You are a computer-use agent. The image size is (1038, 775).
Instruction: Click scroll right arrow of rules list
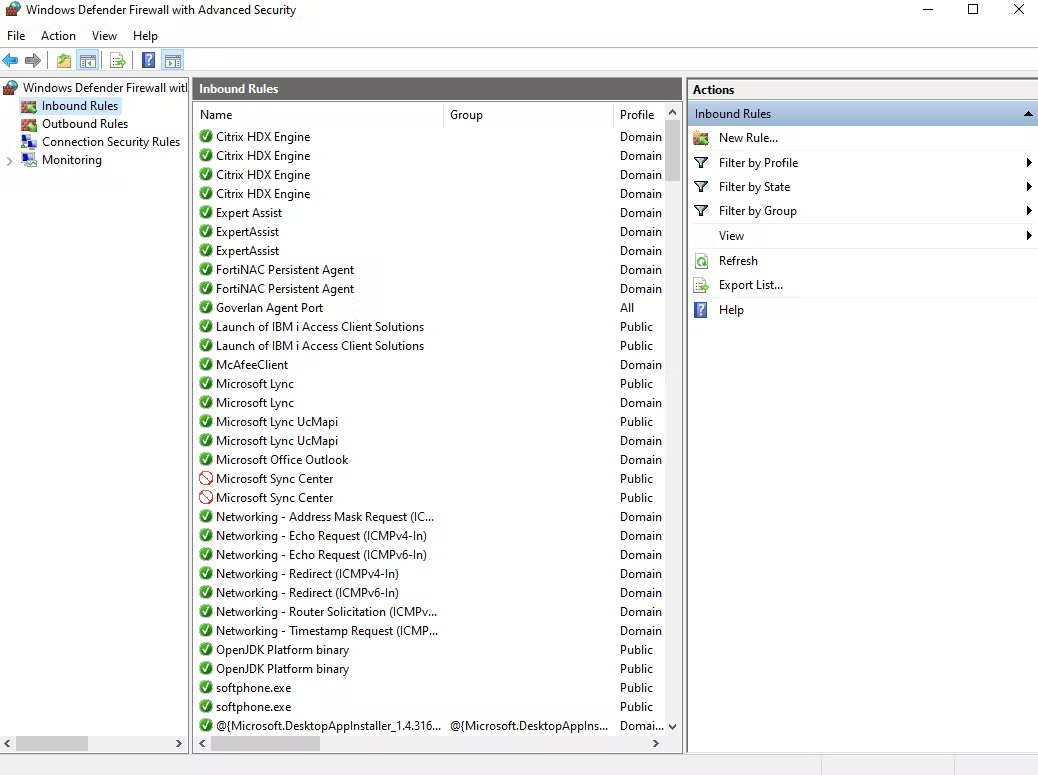coord(656,744)
